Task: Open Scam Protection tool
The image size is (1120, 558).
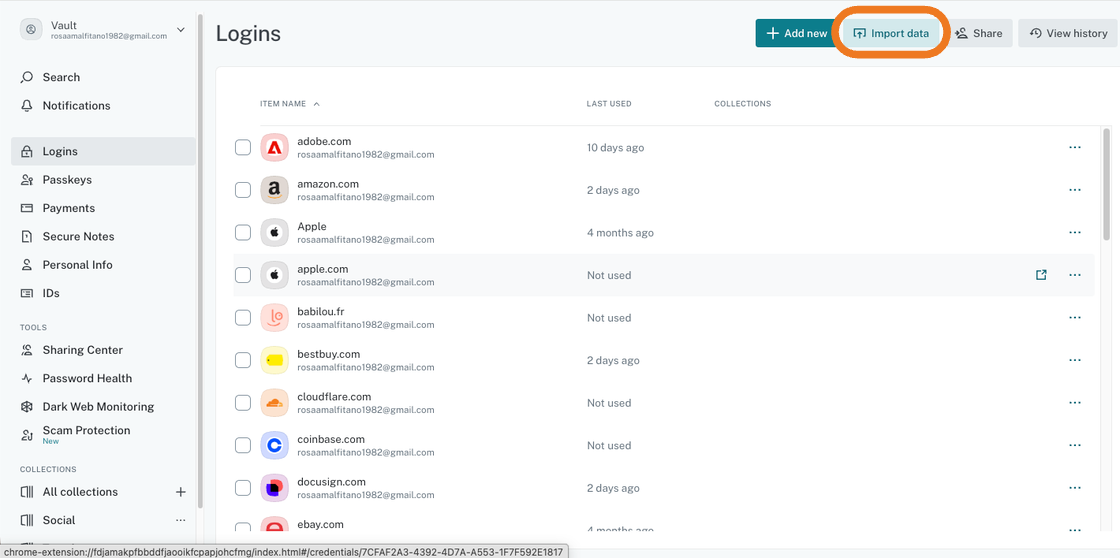Action: [104, 434]
